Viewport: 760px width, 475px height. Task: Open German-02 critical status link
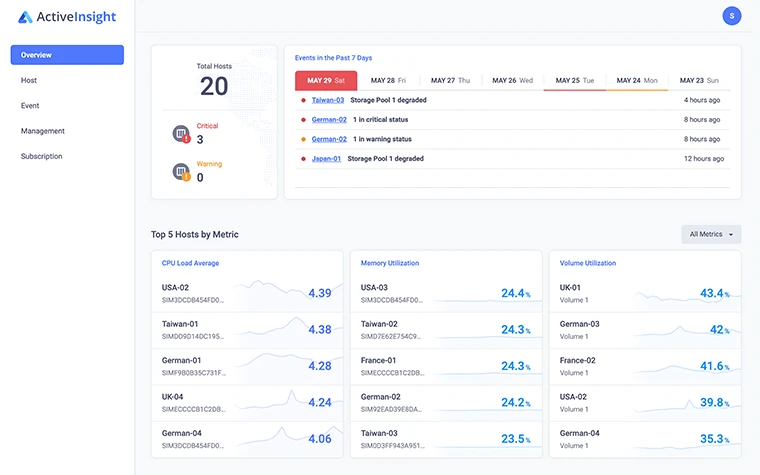329,119
